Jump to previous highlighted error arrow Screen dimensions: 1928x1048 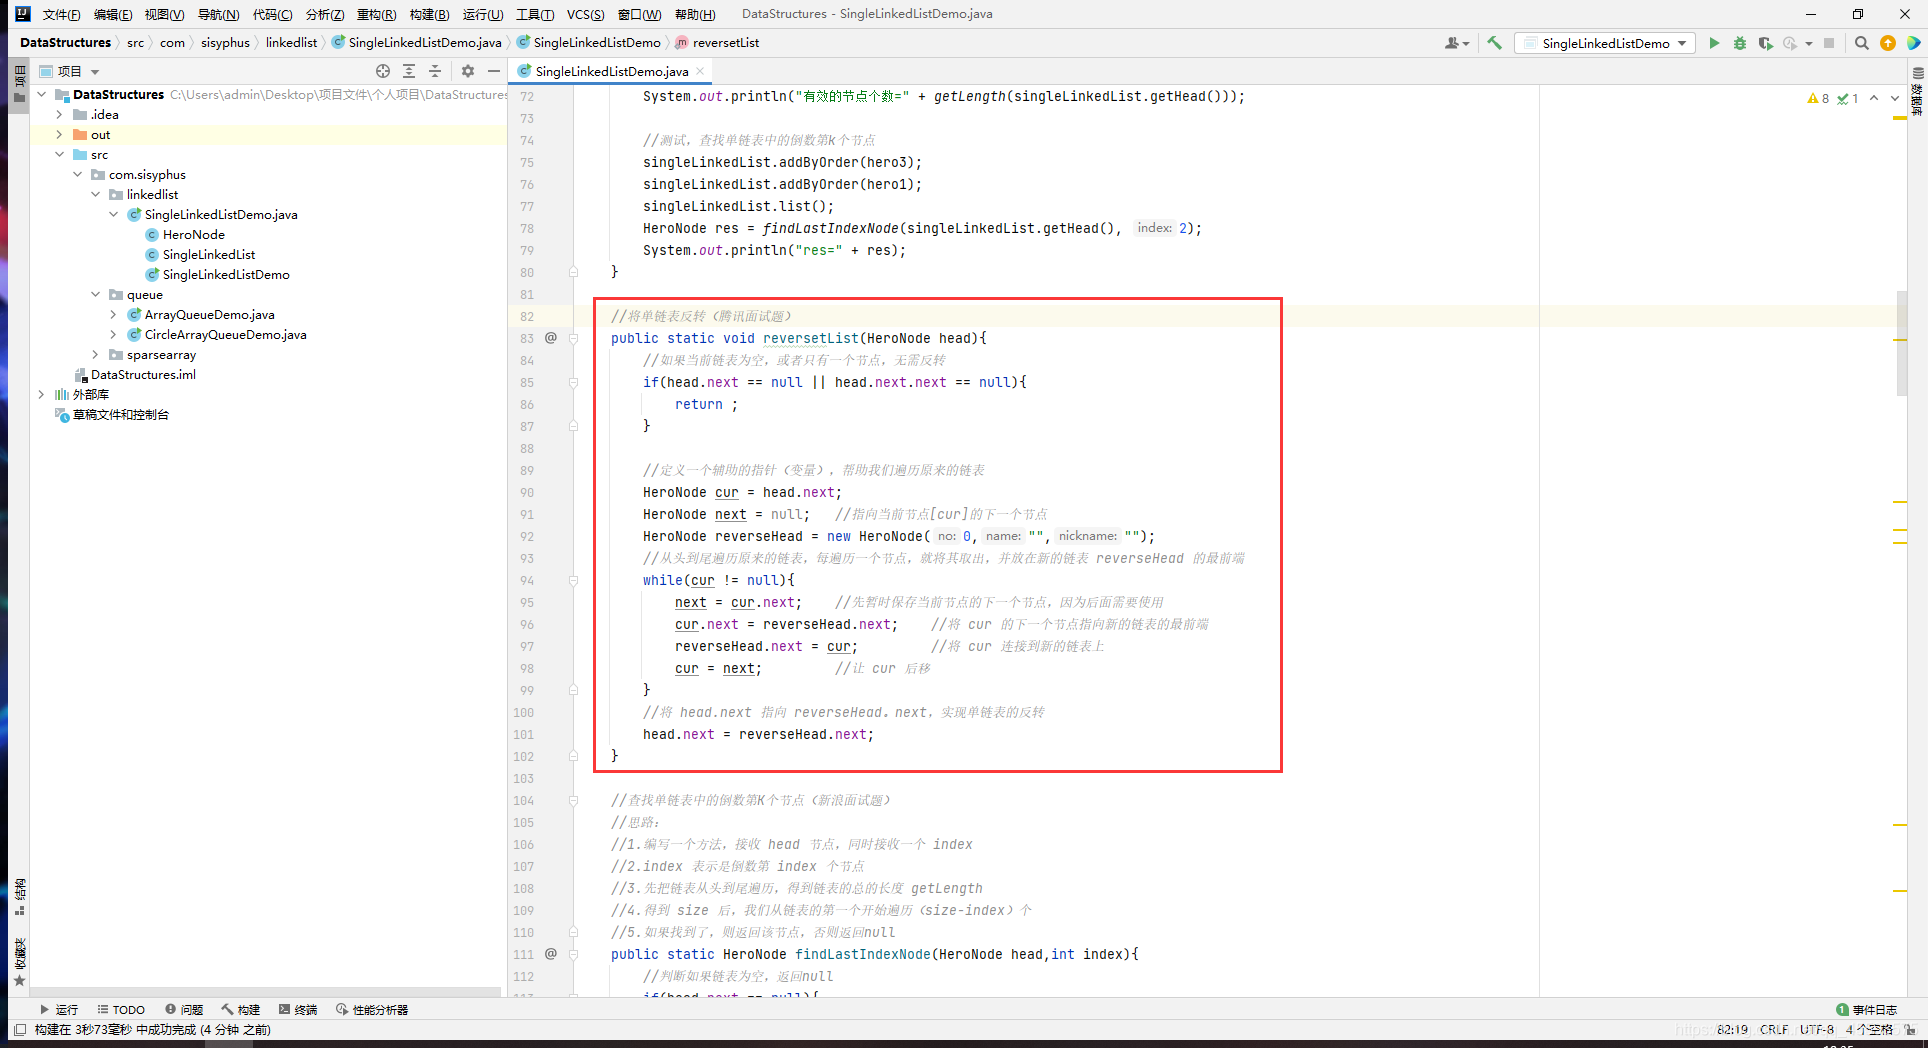pyautogui.click(x=1874, y=98)
